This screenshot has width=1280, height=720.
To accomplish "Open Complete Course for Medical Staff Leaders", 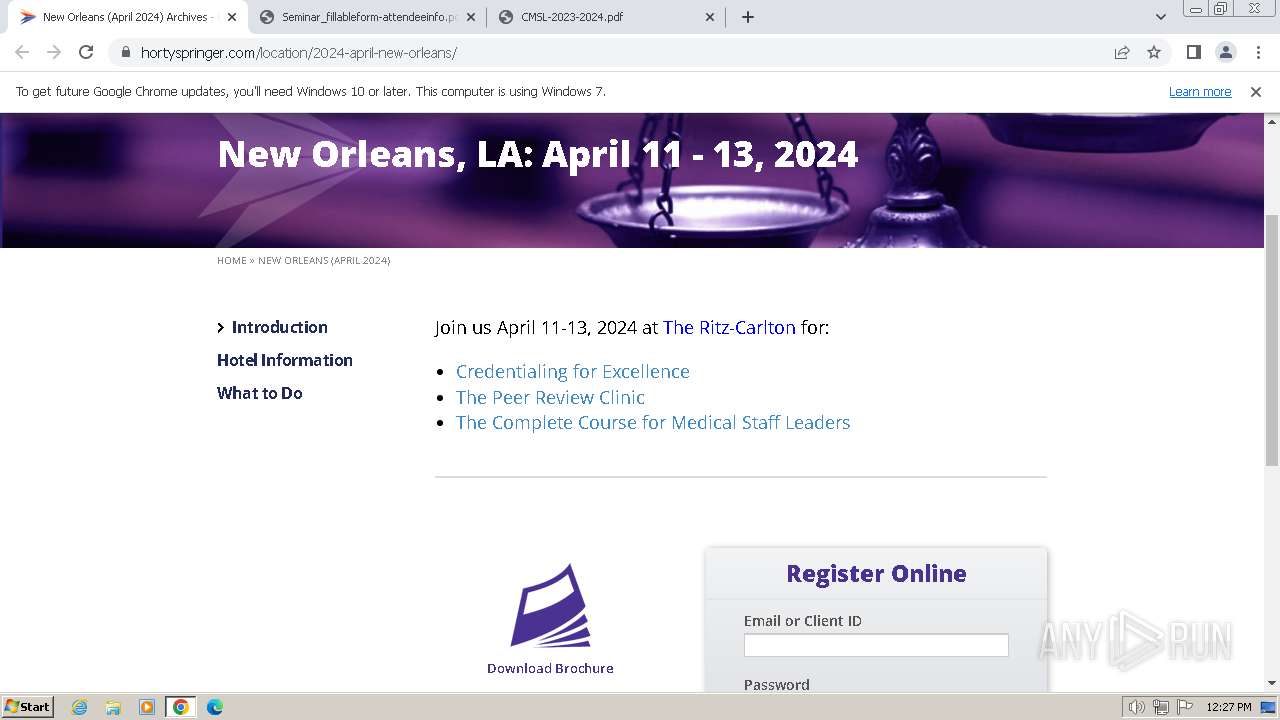I will 653,422.
